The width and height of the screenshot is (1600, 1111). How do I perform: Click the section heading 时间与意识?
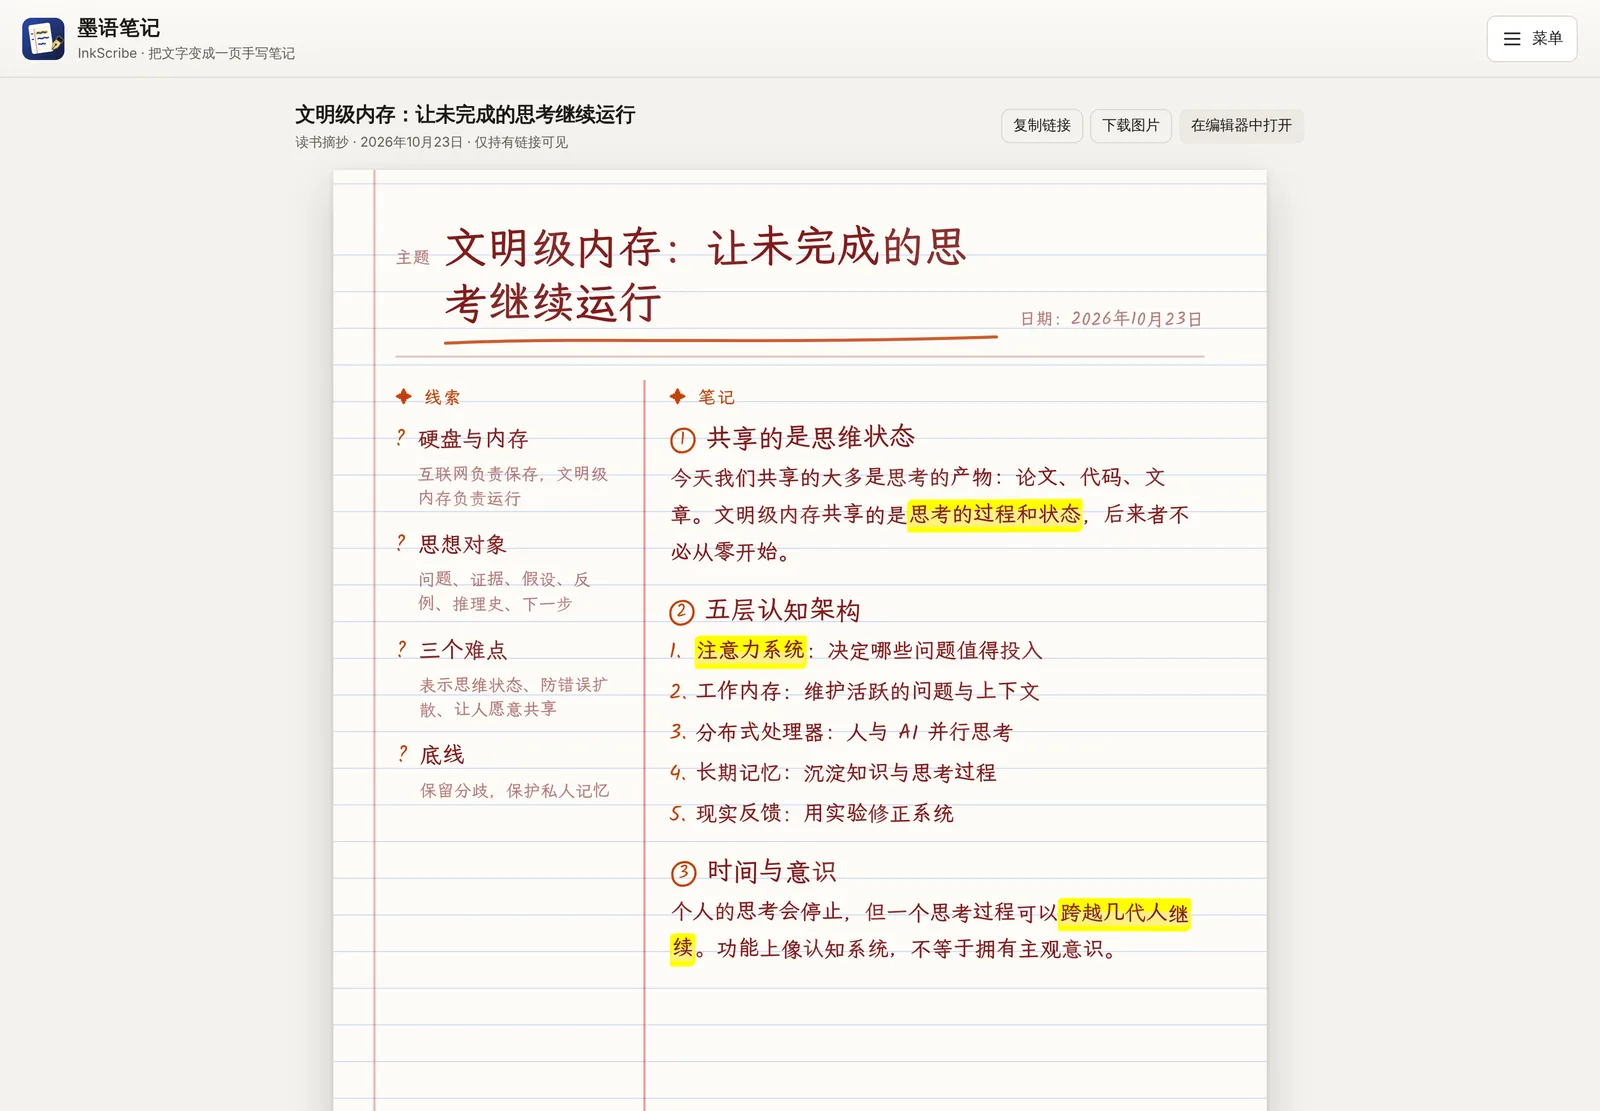click(x=771, y=872)
